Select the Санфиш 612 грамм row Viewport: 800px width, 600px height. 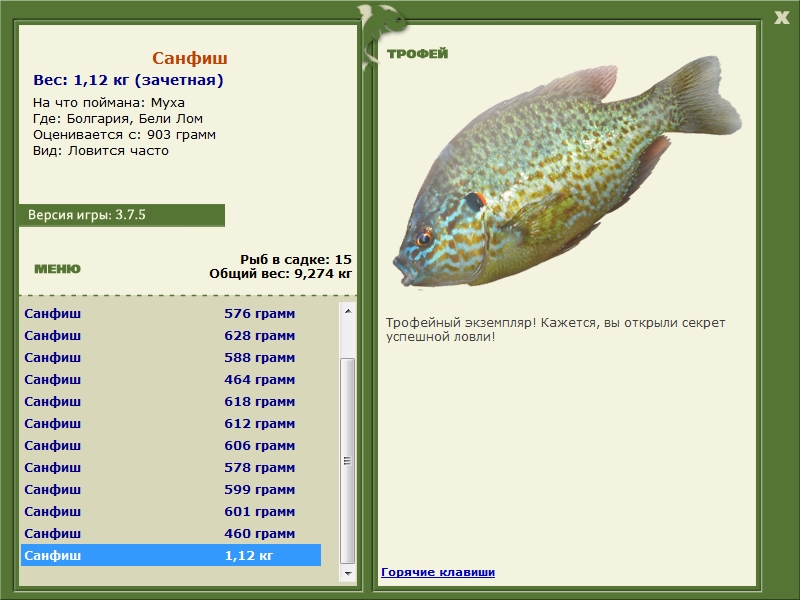pos(171,423)
